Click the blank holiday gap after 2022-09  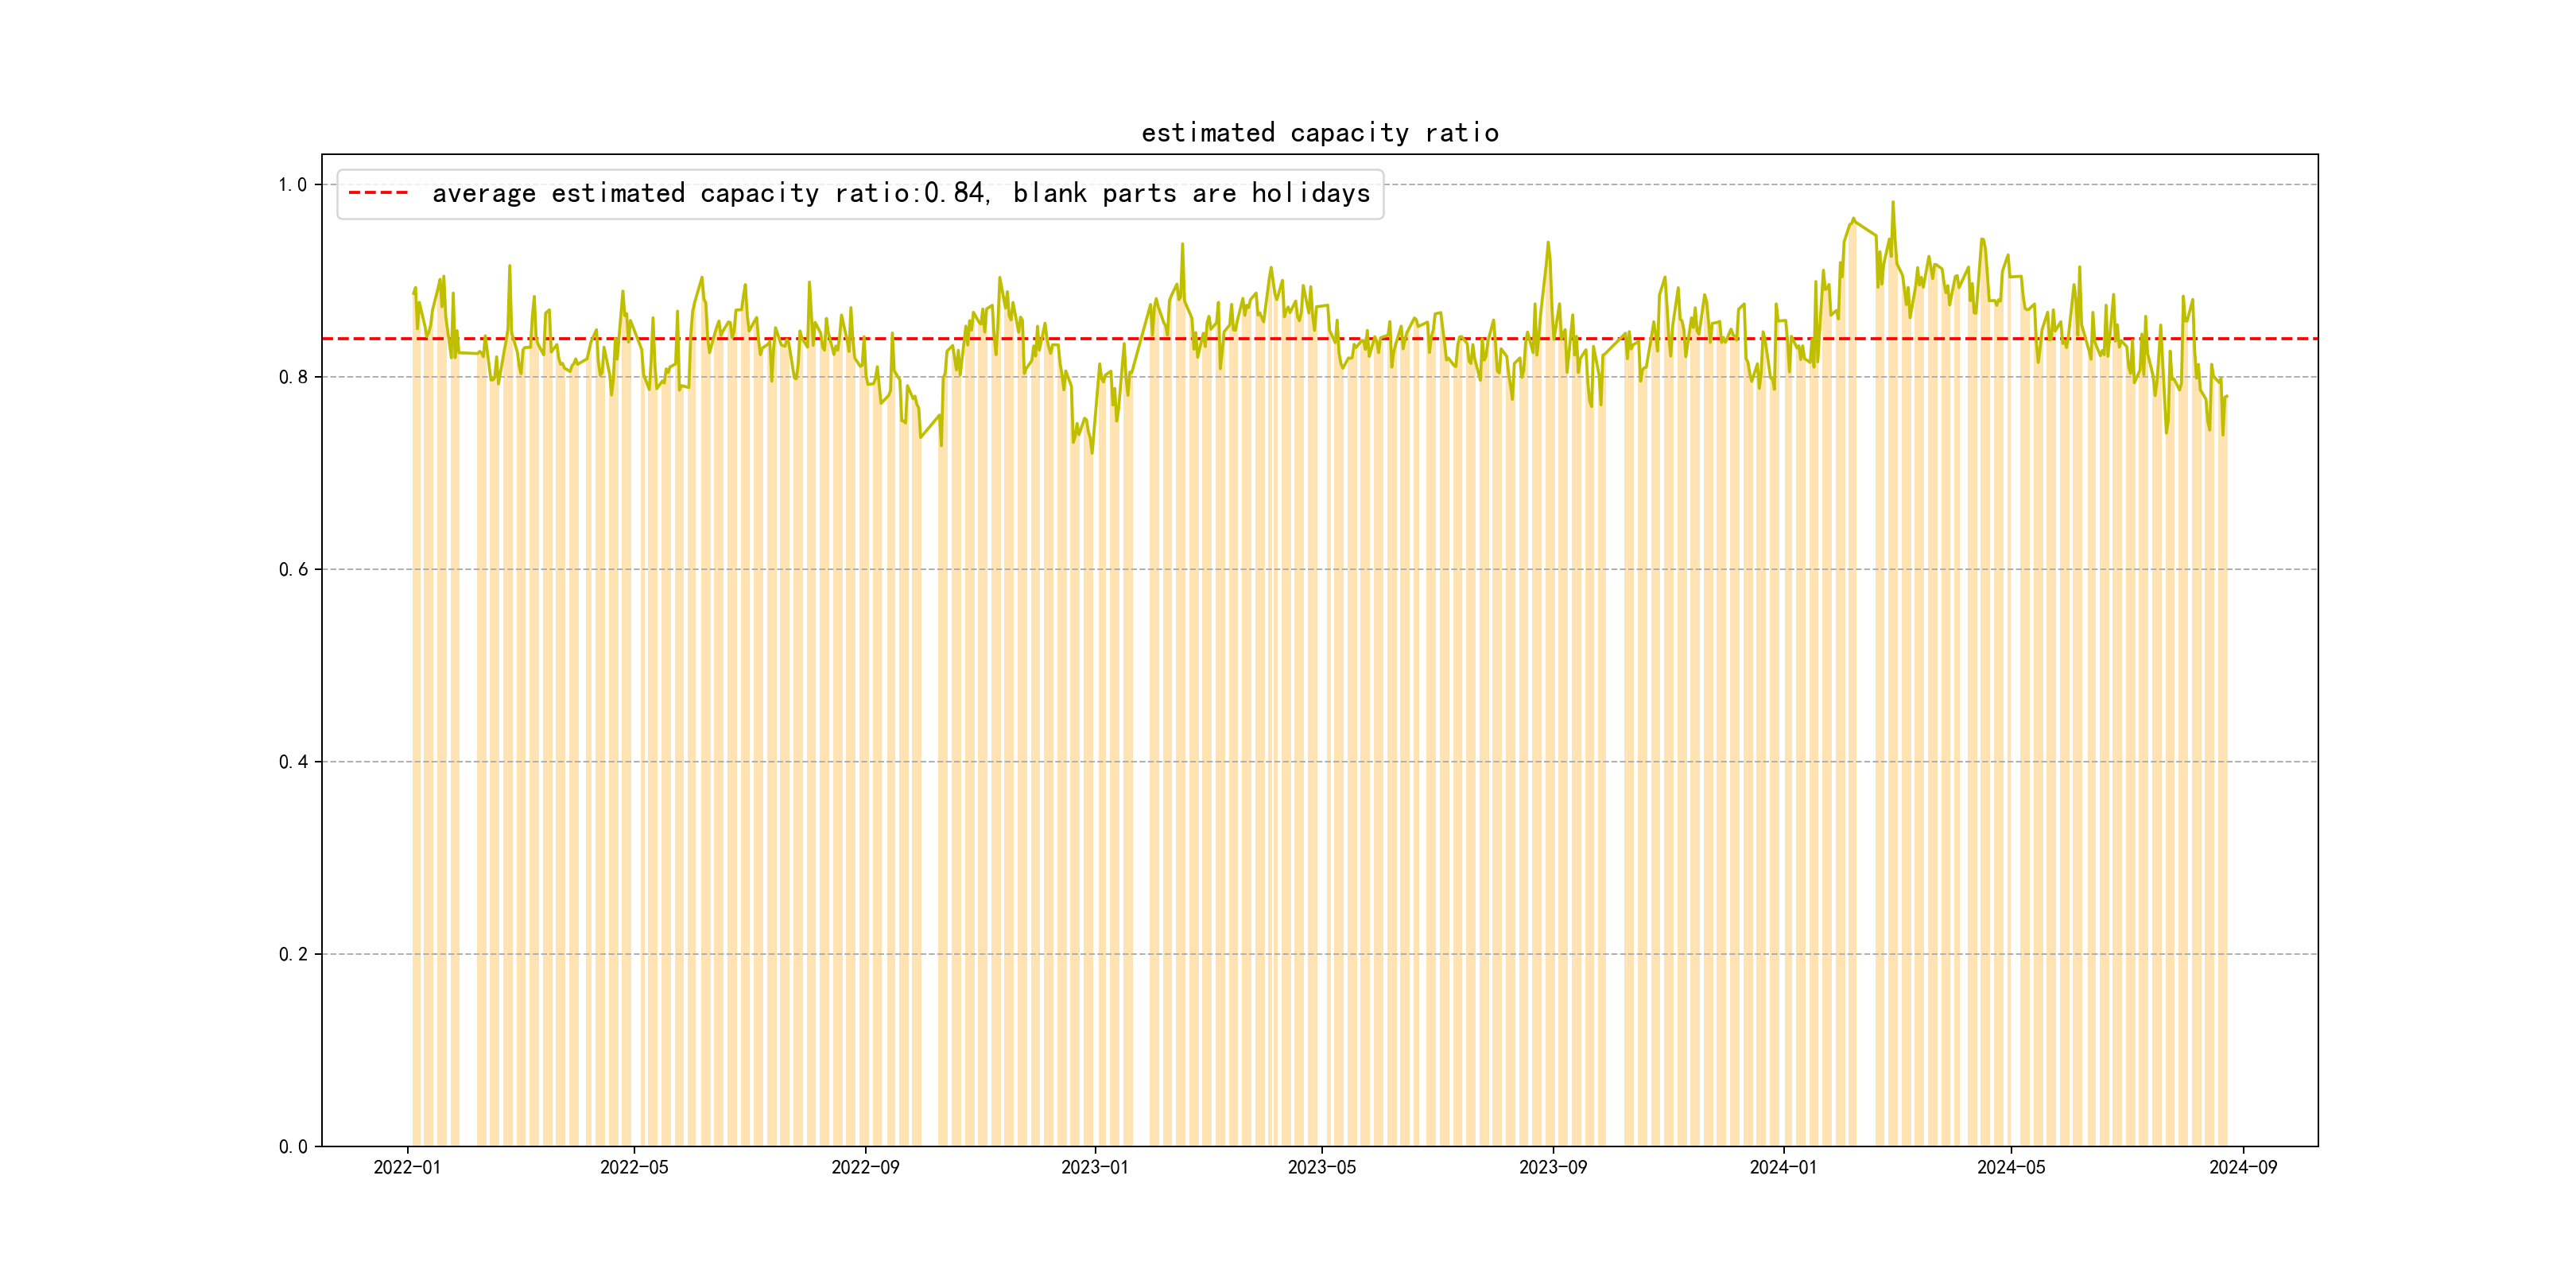point(930,800)
